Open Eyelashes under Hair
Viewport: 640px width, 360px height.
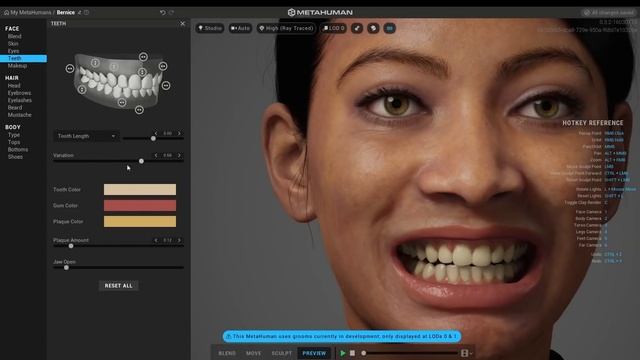coord(20,100)
